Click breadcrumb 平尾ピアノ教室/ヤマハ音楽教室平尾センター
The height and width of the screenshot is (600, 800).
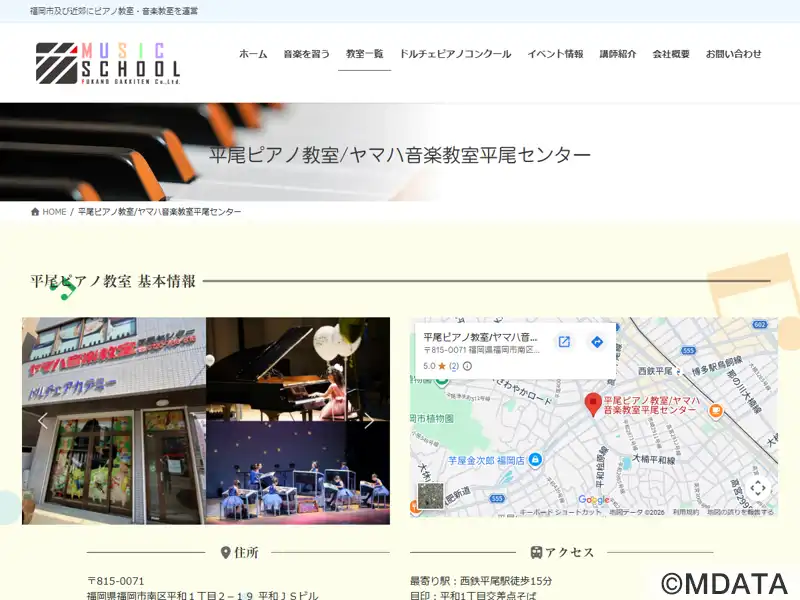tap(159, 212)
